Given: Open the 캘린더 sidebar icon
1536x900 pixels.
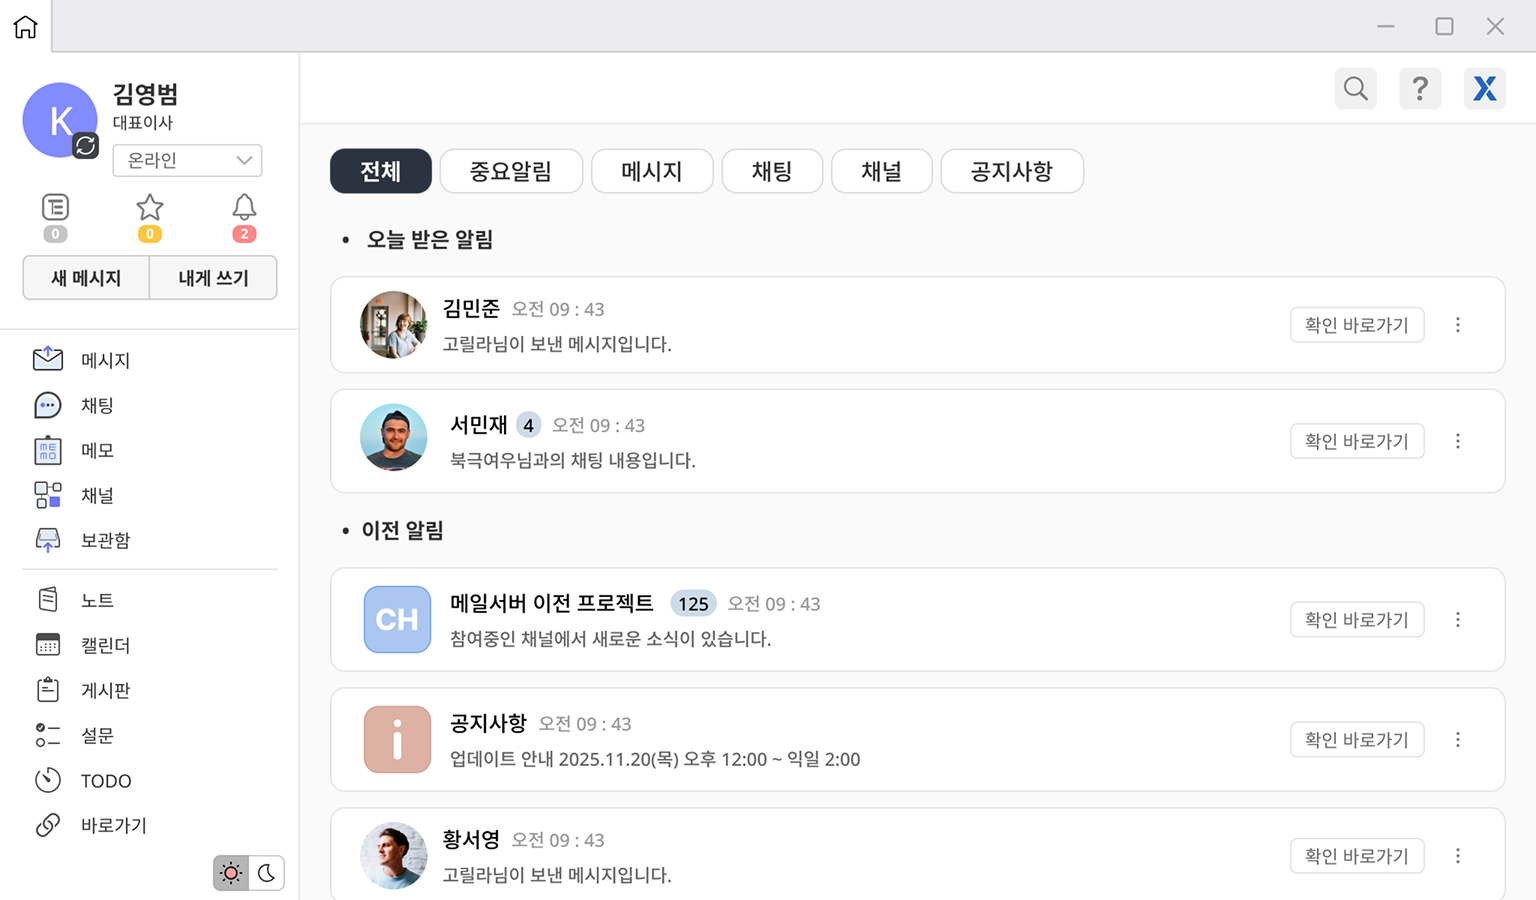Looking at the screenshot, I should pyautogui.click(x=48, y=645).
